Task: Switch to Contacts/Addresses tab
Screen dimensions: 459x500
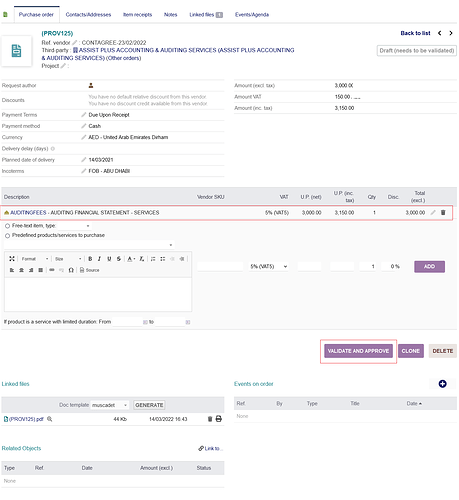Action: pos(88,15)
